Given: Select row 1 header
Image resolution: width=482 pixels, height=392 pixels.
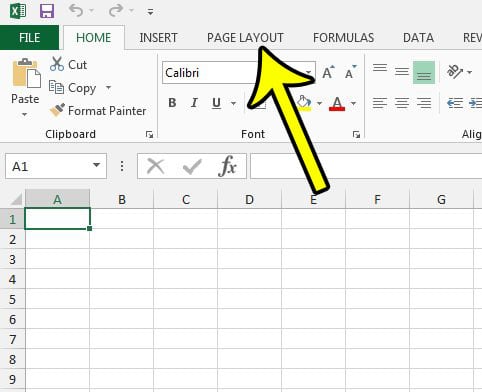Looking at the screenshot, I should [x=12, y=219].
